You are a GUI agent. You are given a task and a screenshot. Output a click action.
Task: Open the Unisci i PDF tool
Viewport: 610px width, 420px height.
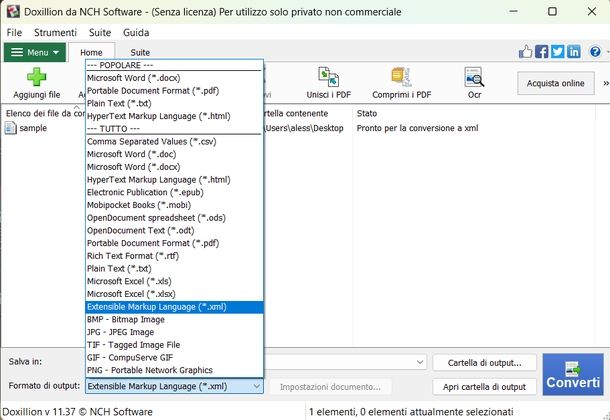point(328,83)
